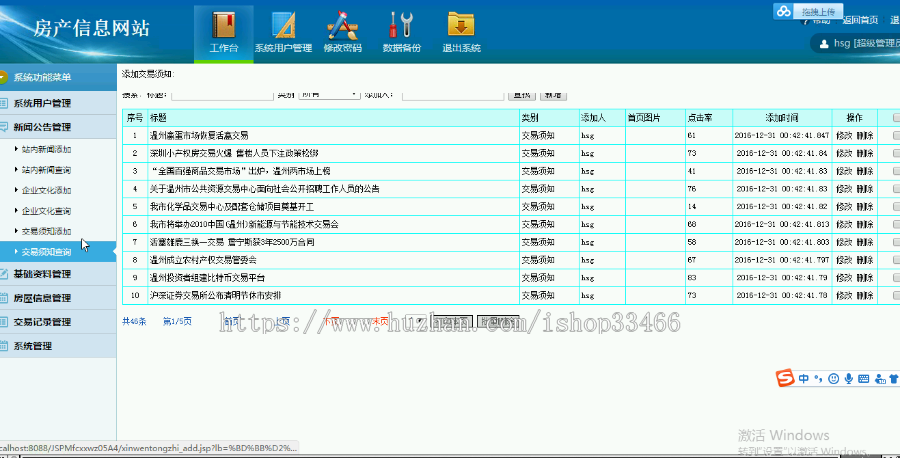Screen dimensions: 900x458
Task: Tick checkbox for row 6 新能源与节能技术交易会
Action: click(x=896, y=224)
